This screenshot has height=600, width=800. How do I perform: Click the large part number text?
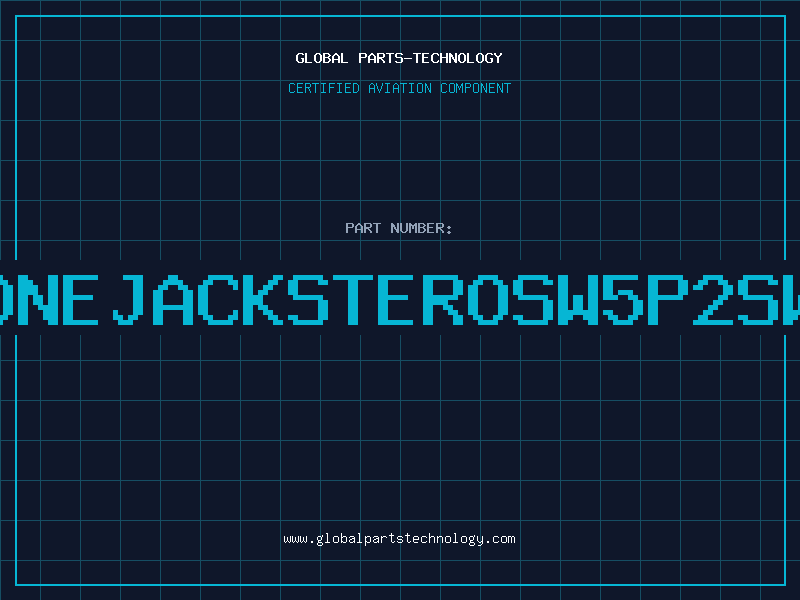click(400, 299)
